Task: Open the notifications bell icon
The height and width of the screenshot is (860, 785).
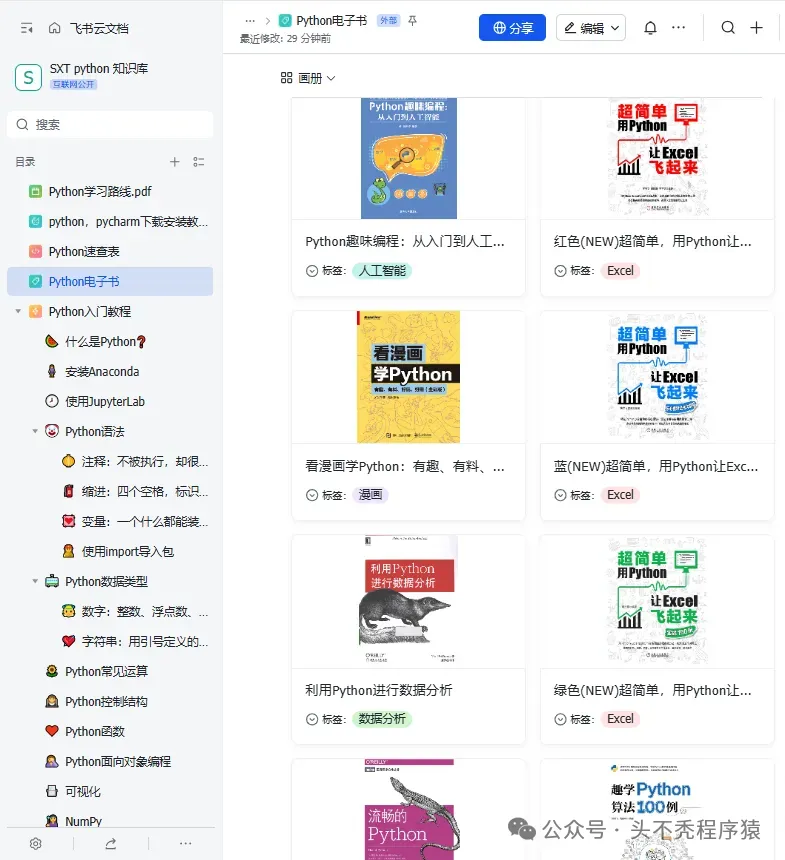Action: 650,27
